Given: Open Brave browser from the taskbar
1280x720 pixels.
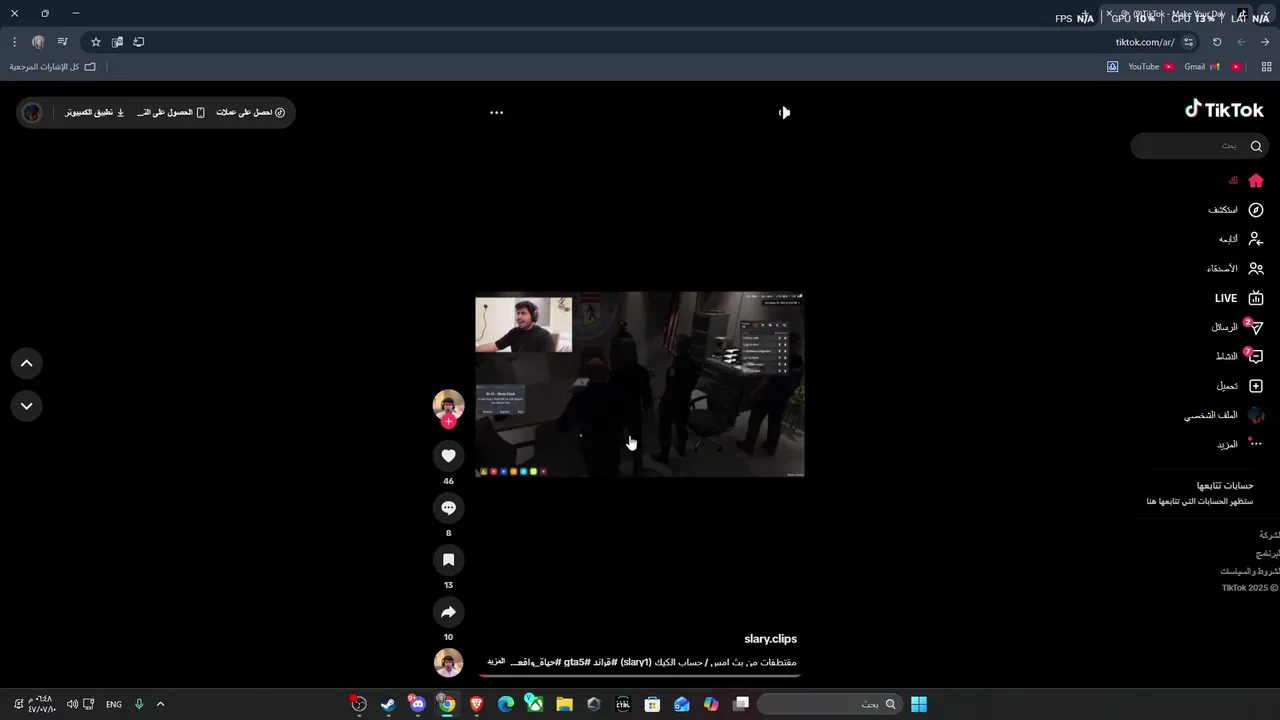Looking at the screenshot, I should 476,704.
